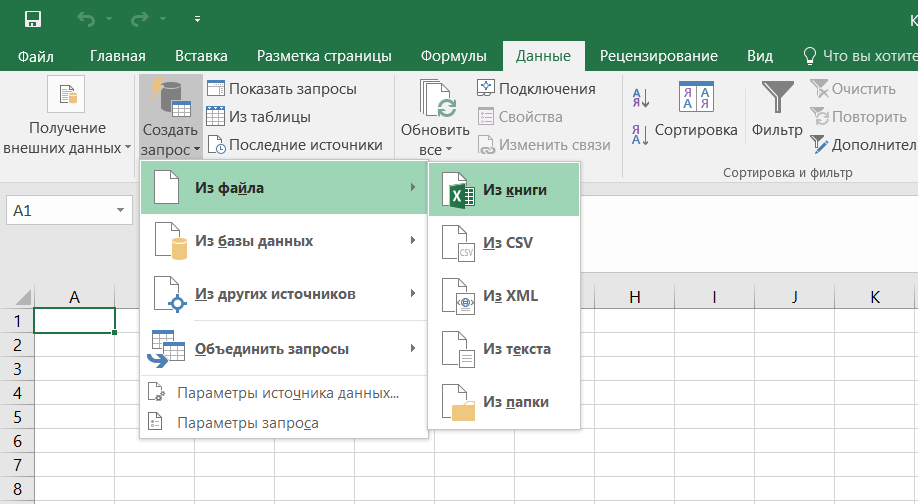The height and width of the screenshot is (504, 918).
Task: Click the Sort A to Z ascending icon
Action: pyautogui.click(x=641, y=98)
